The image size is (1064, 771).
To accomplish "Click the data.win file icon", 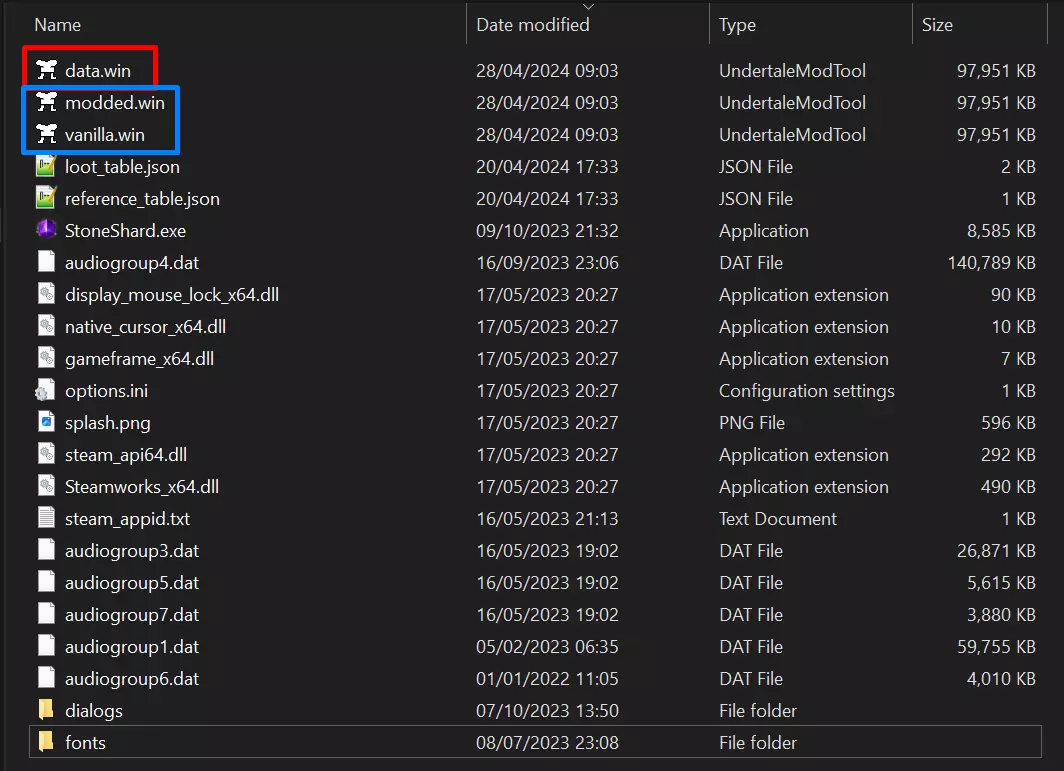I will 46,70.
